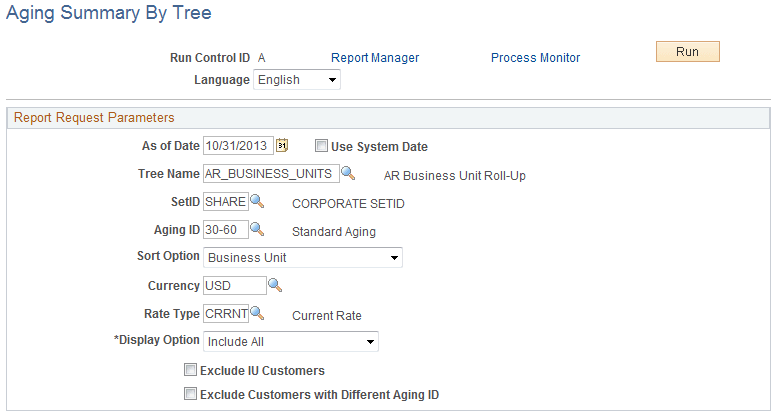Check the Exclude IU Customers box
This screenshot has width=776, height=416.
point(191,371)
